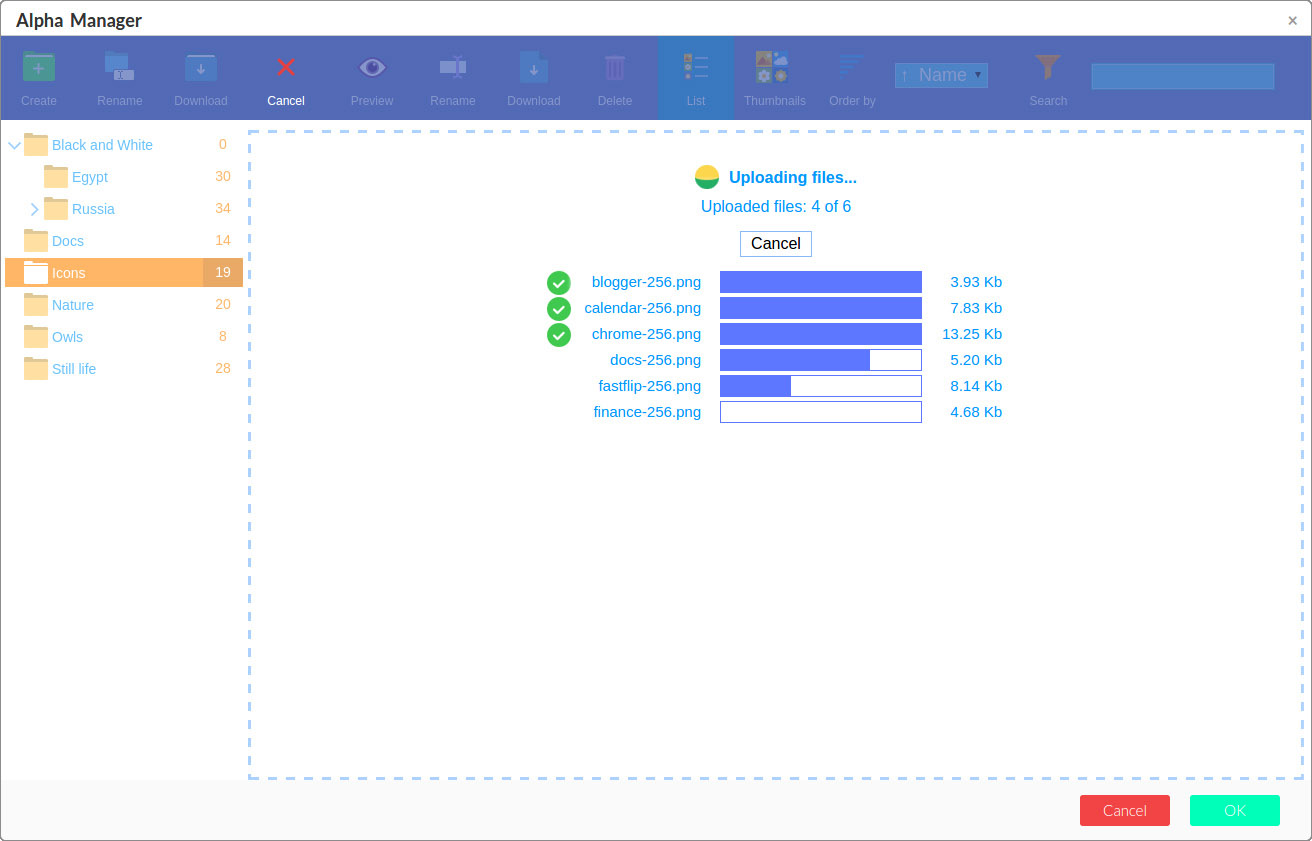1312x841 pixels.
Task: Click the Search filter funnel icon
Action: [x=1047, y=68]
